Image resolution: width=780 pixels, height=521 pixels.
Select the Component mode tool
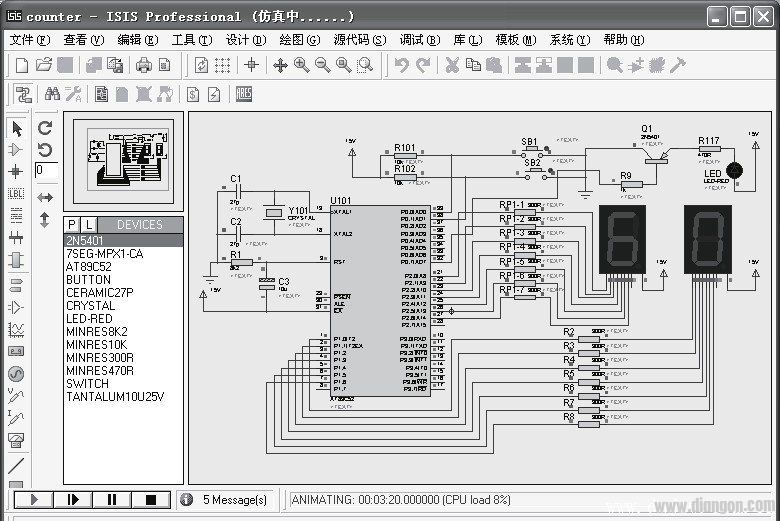coord(16,150)
